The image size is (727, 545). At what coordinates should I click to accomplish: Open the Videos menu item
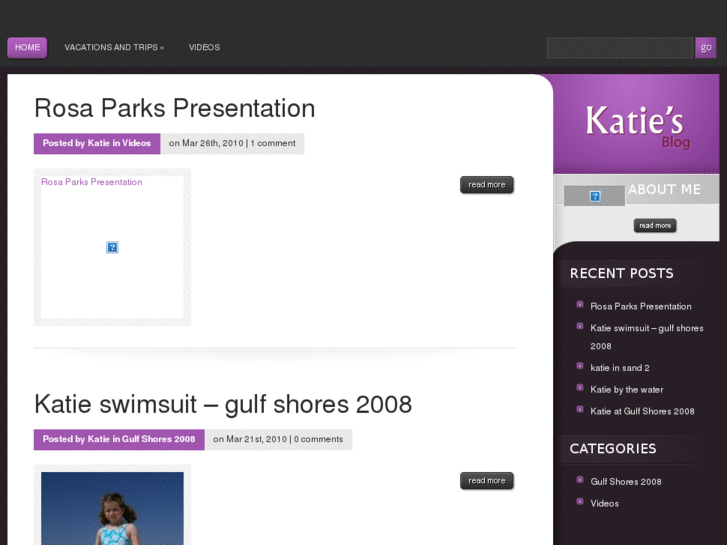tap(204, 47)
